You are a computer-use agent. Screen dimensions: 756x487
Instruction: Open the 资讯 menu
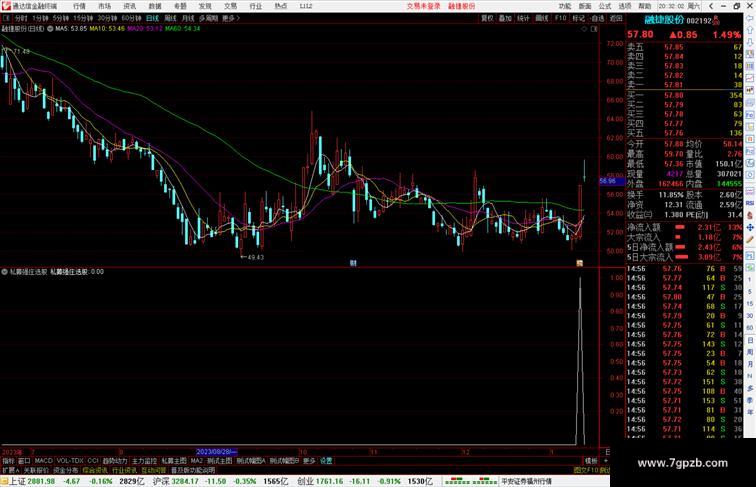click(130, 6)
